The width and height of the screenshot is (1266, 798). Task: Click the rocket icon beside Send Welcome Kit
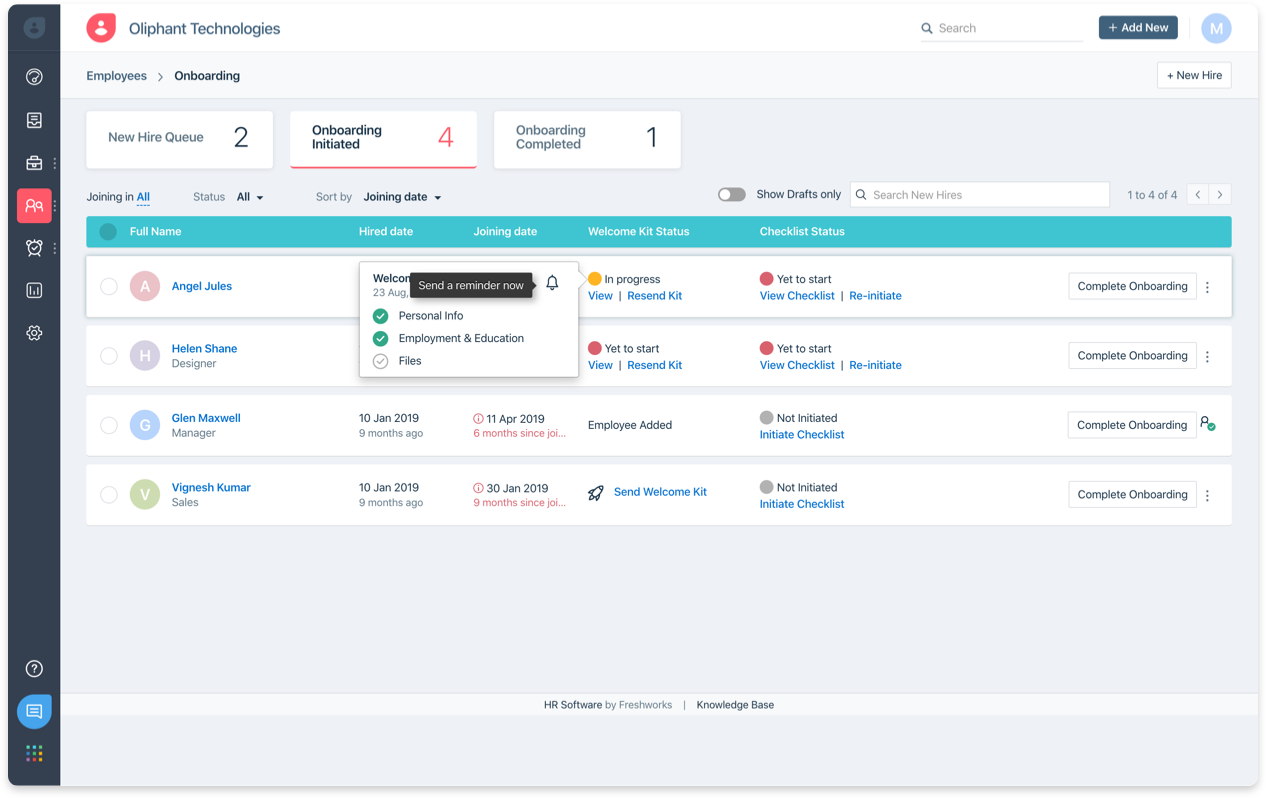point(595,492)
